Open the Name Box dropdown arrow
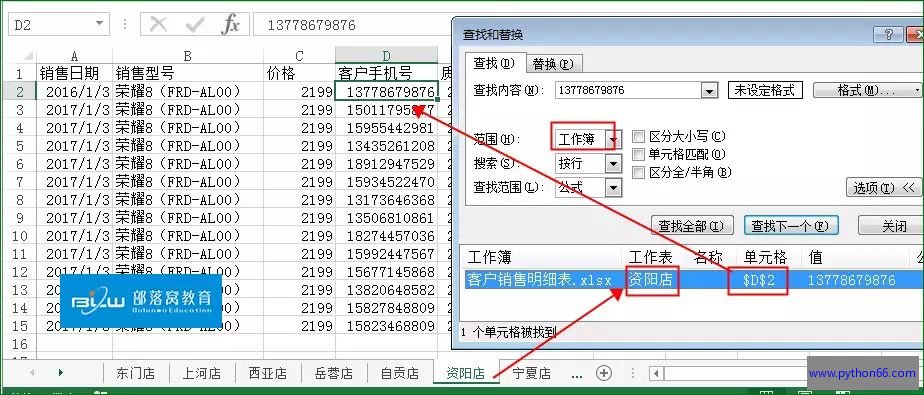 [100, 25]
